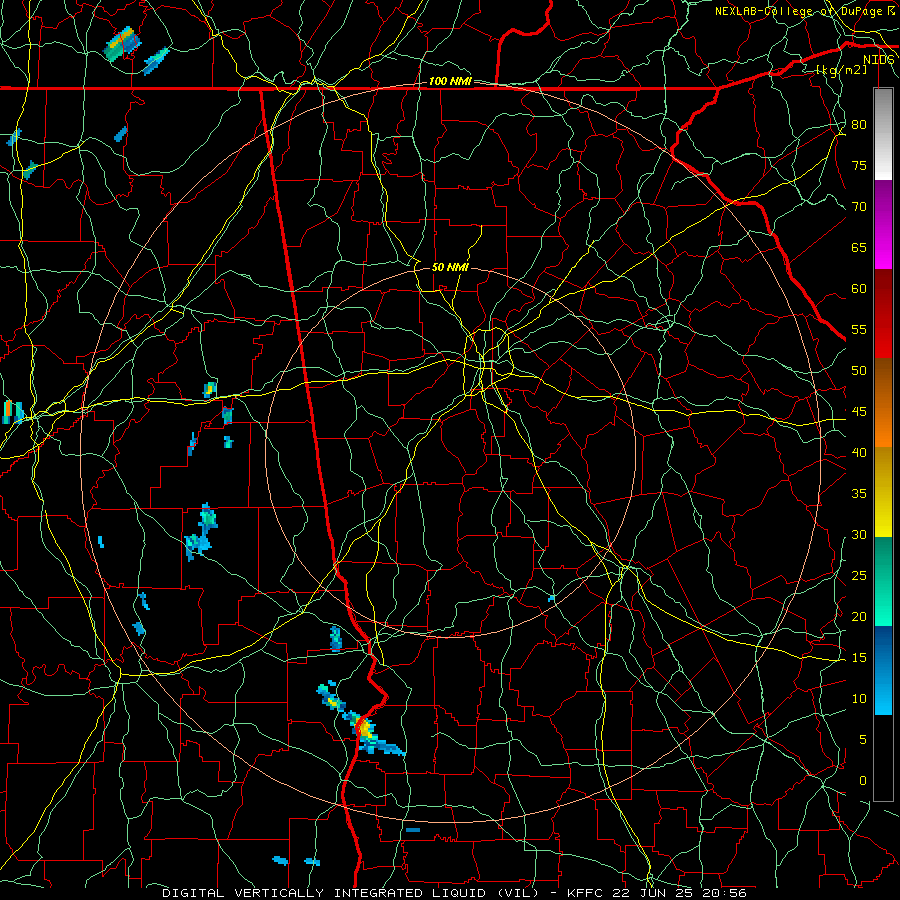Click the scale value 60

click(x=859, y=289)
